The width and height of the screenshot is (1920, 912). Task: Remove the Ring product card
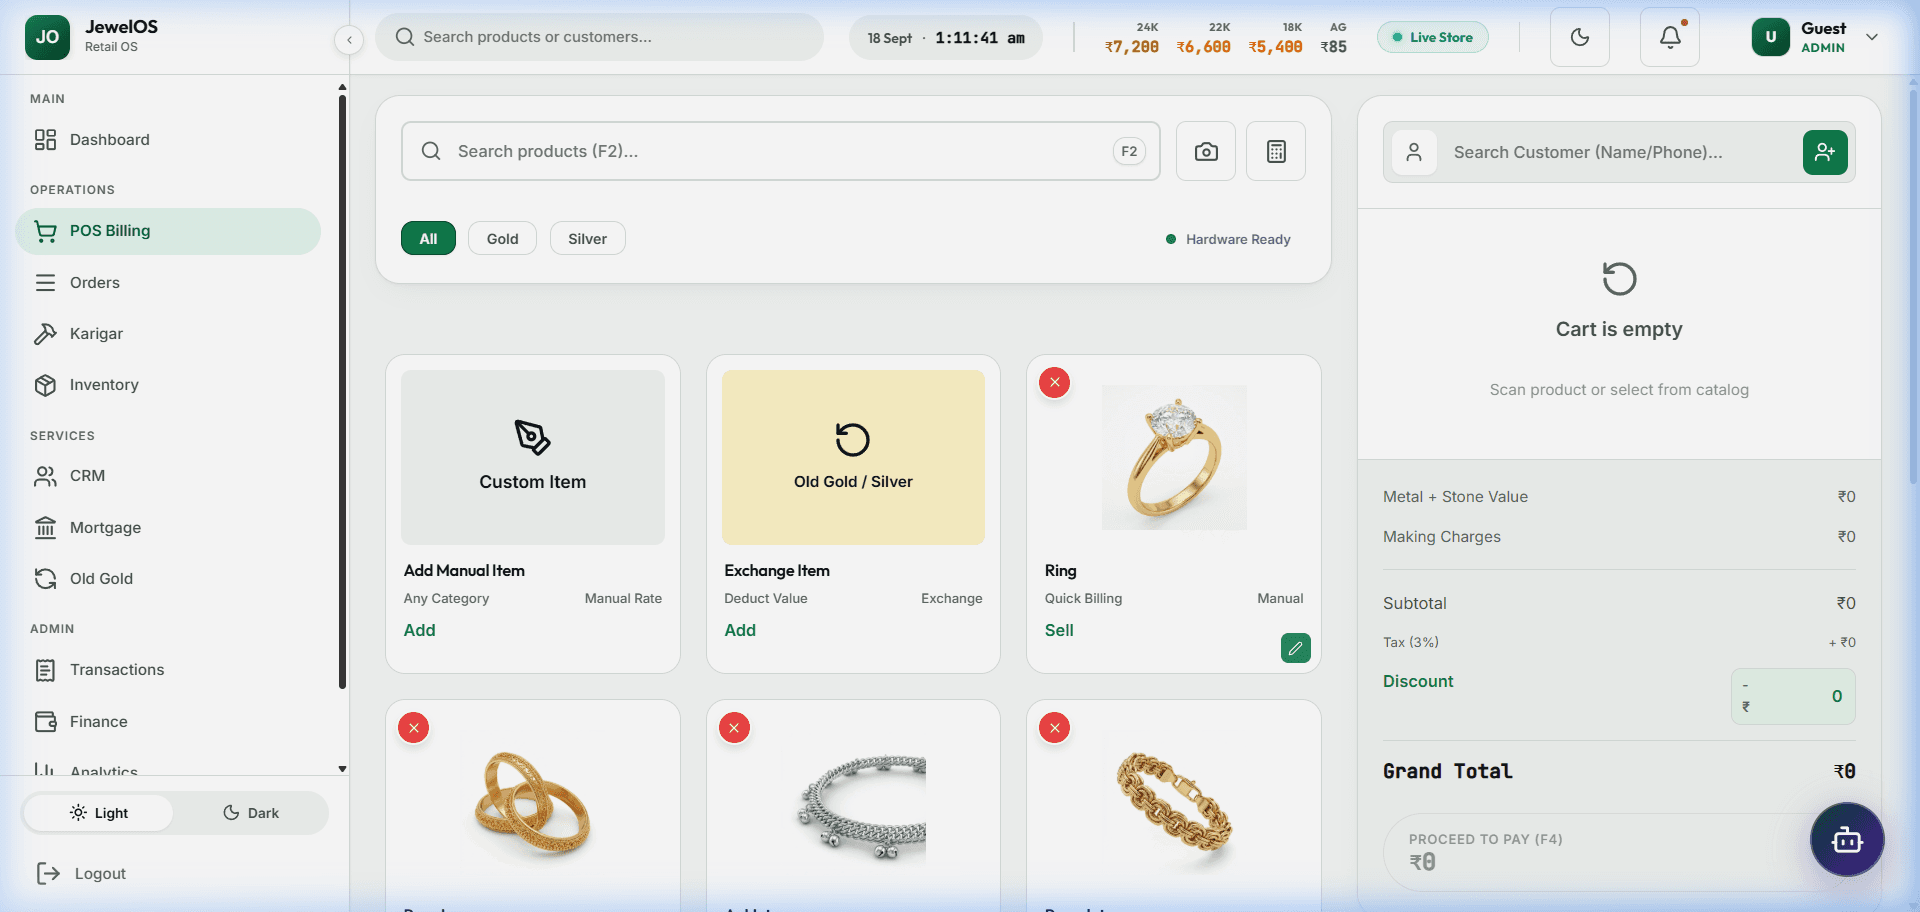coord(1055,383)
